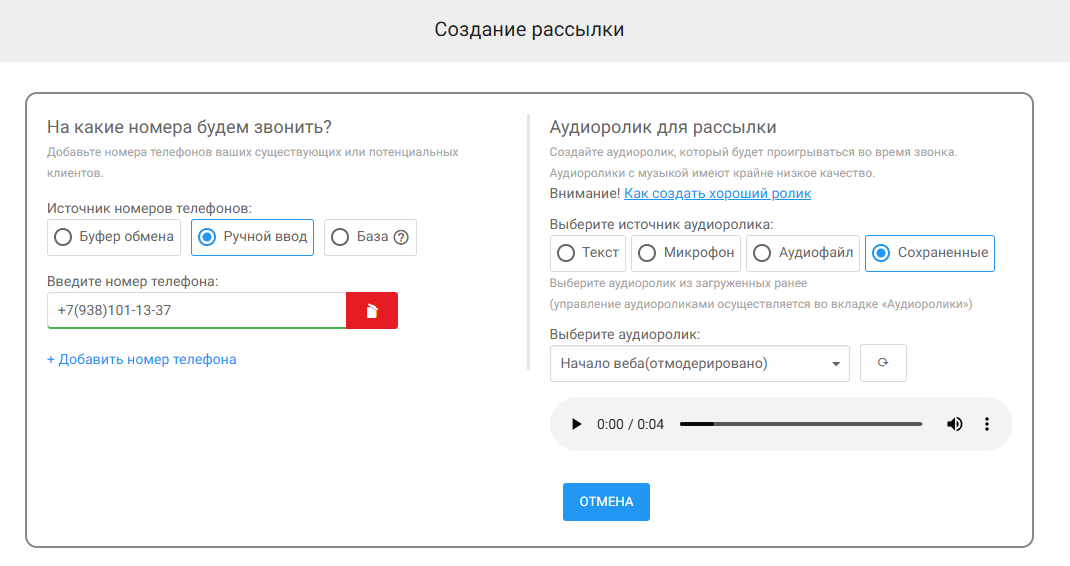1070x566 pixels.
Task: Click the ОТМЕНА button
Action: click(x=606, y=502)
